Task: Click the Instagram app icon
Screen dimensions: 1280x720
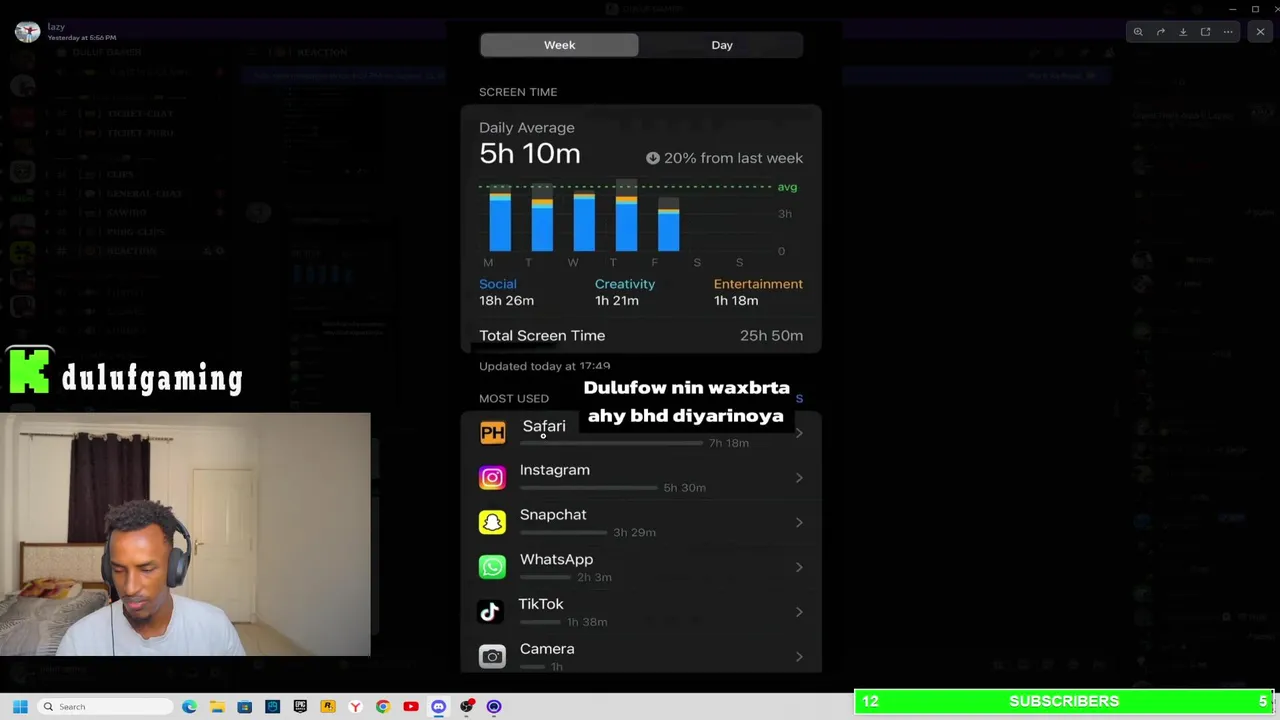Action: pyautogui.click(x=492, y=478)
